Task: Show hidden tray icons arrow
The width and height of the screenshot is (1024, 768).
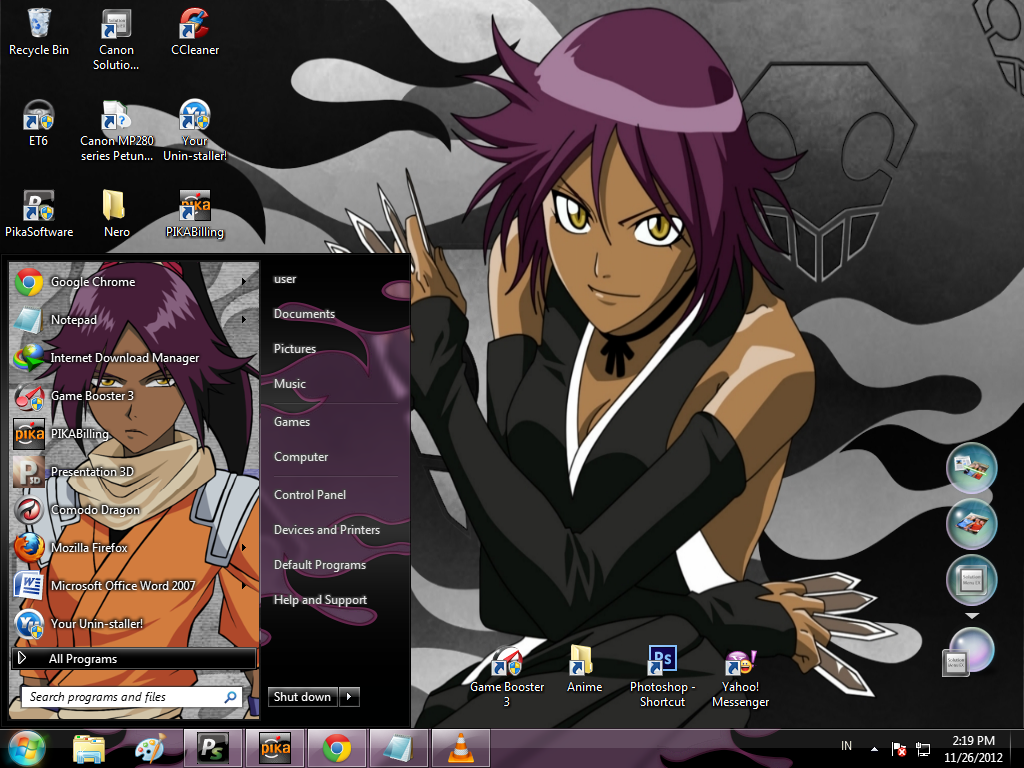Action: pos(874,749)
